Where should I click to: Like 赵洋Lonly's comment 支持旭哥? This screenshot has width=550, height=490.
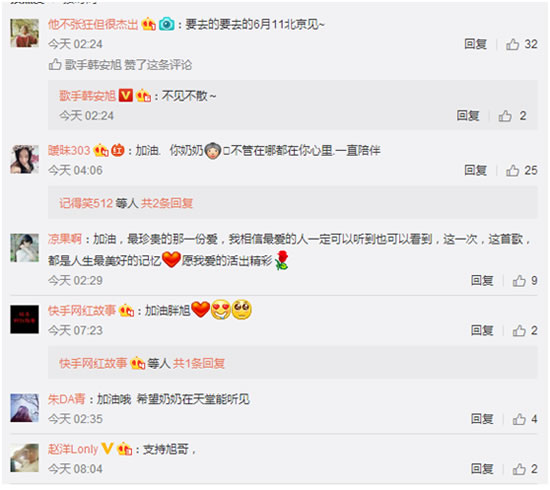point(525,469)
